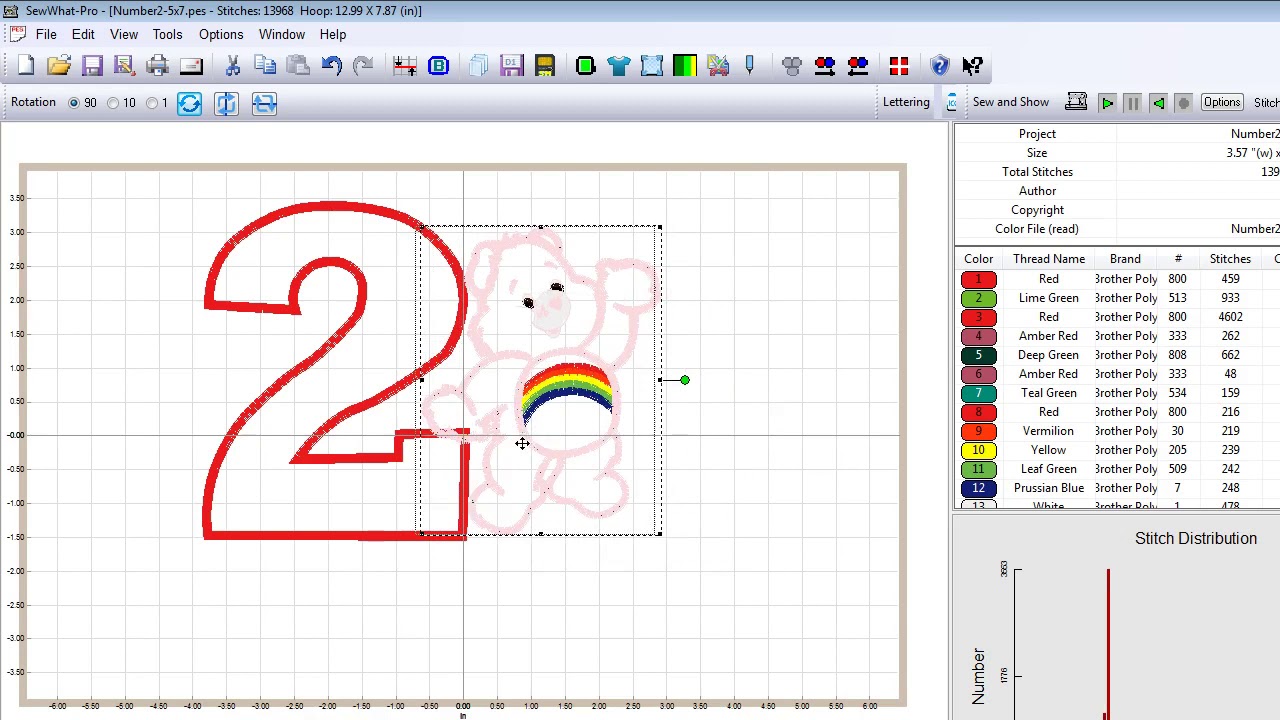Open the Edit menu
Image resolution: width=1280 pixels, height=720 pixels.
coord(83,34)
